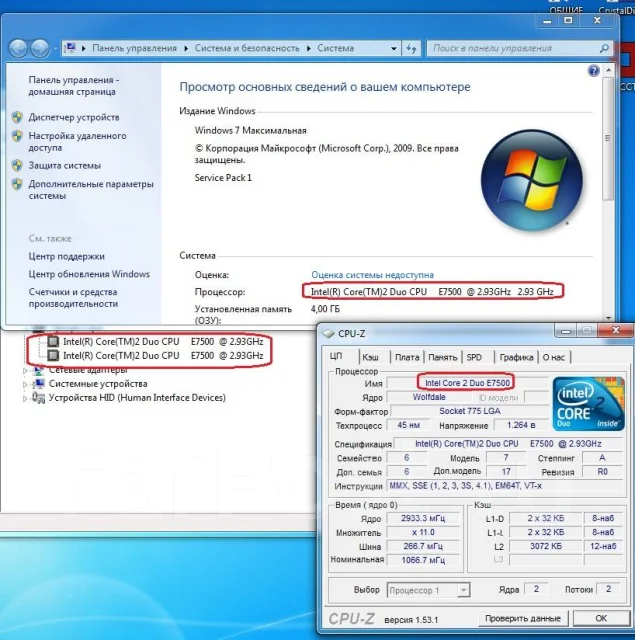Click the 266.7 мГц bus speed value
The height and width of the screenshot is (640, 635).
coord(423,546)
